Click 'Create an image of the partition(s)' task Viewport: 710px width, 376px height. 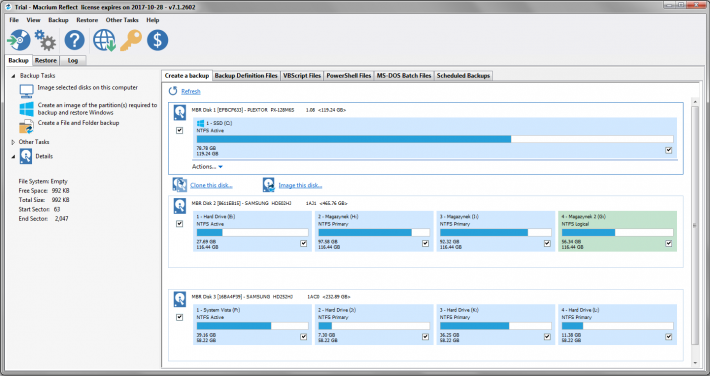point(97,109)
